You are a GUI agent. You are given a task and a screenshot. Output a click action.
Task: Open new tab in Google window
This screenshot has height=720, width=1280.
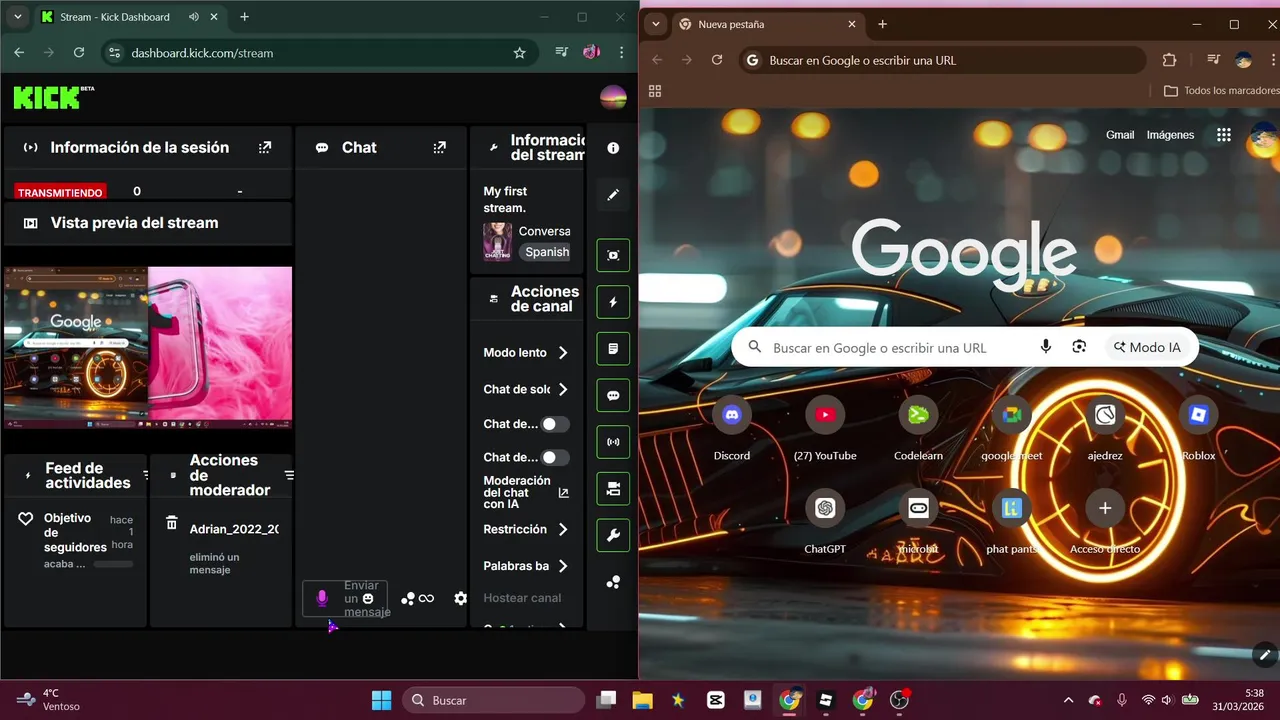pyautogui.click(x=882, y=24)
